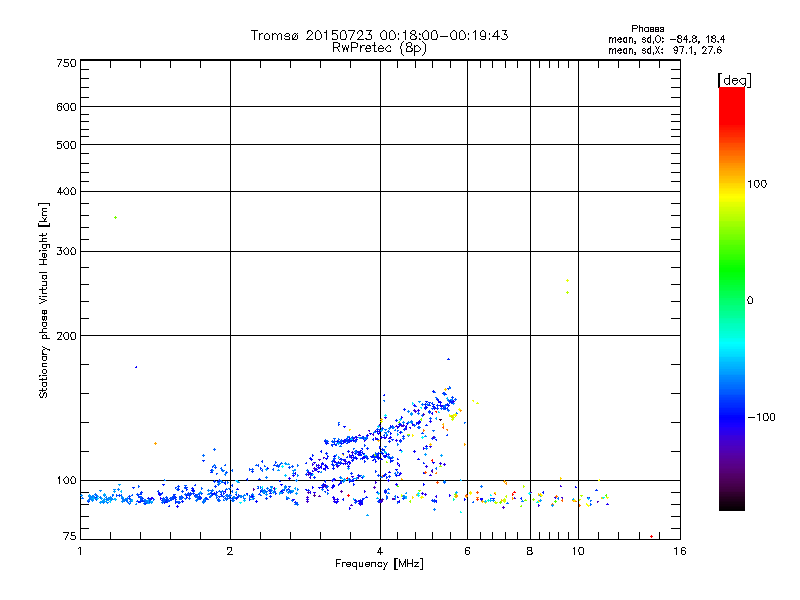This screenshot has width=800, height=600.
Task: Click the 'mean, sd,O: -84.8, 18.4' text
Action: point(666,39)
